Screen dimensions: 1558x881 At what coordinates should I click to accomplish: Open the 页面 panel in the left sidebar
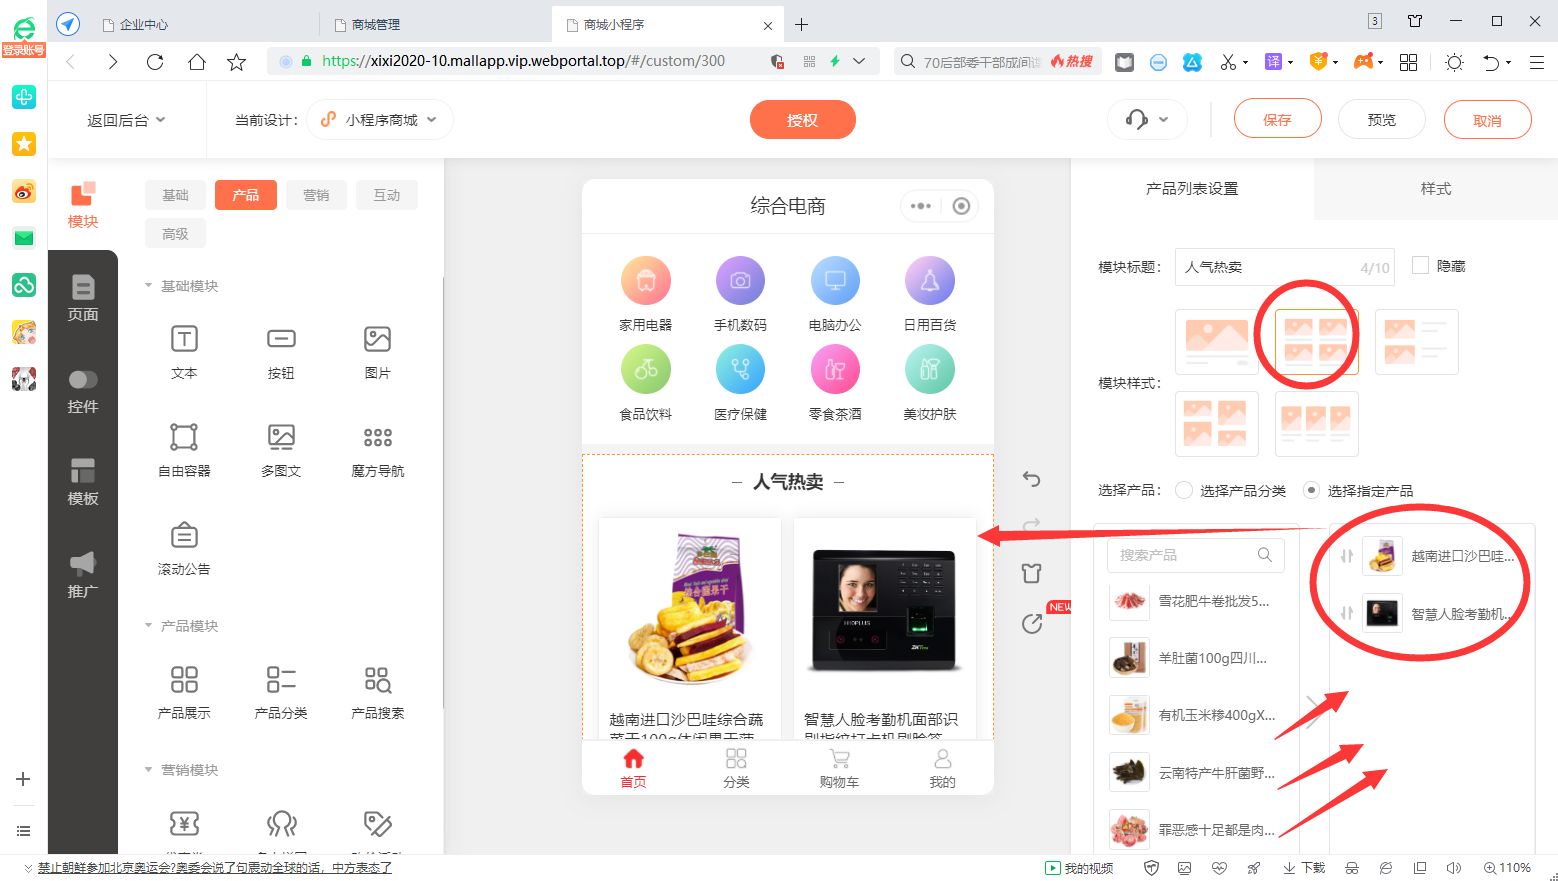click(83, 299)
